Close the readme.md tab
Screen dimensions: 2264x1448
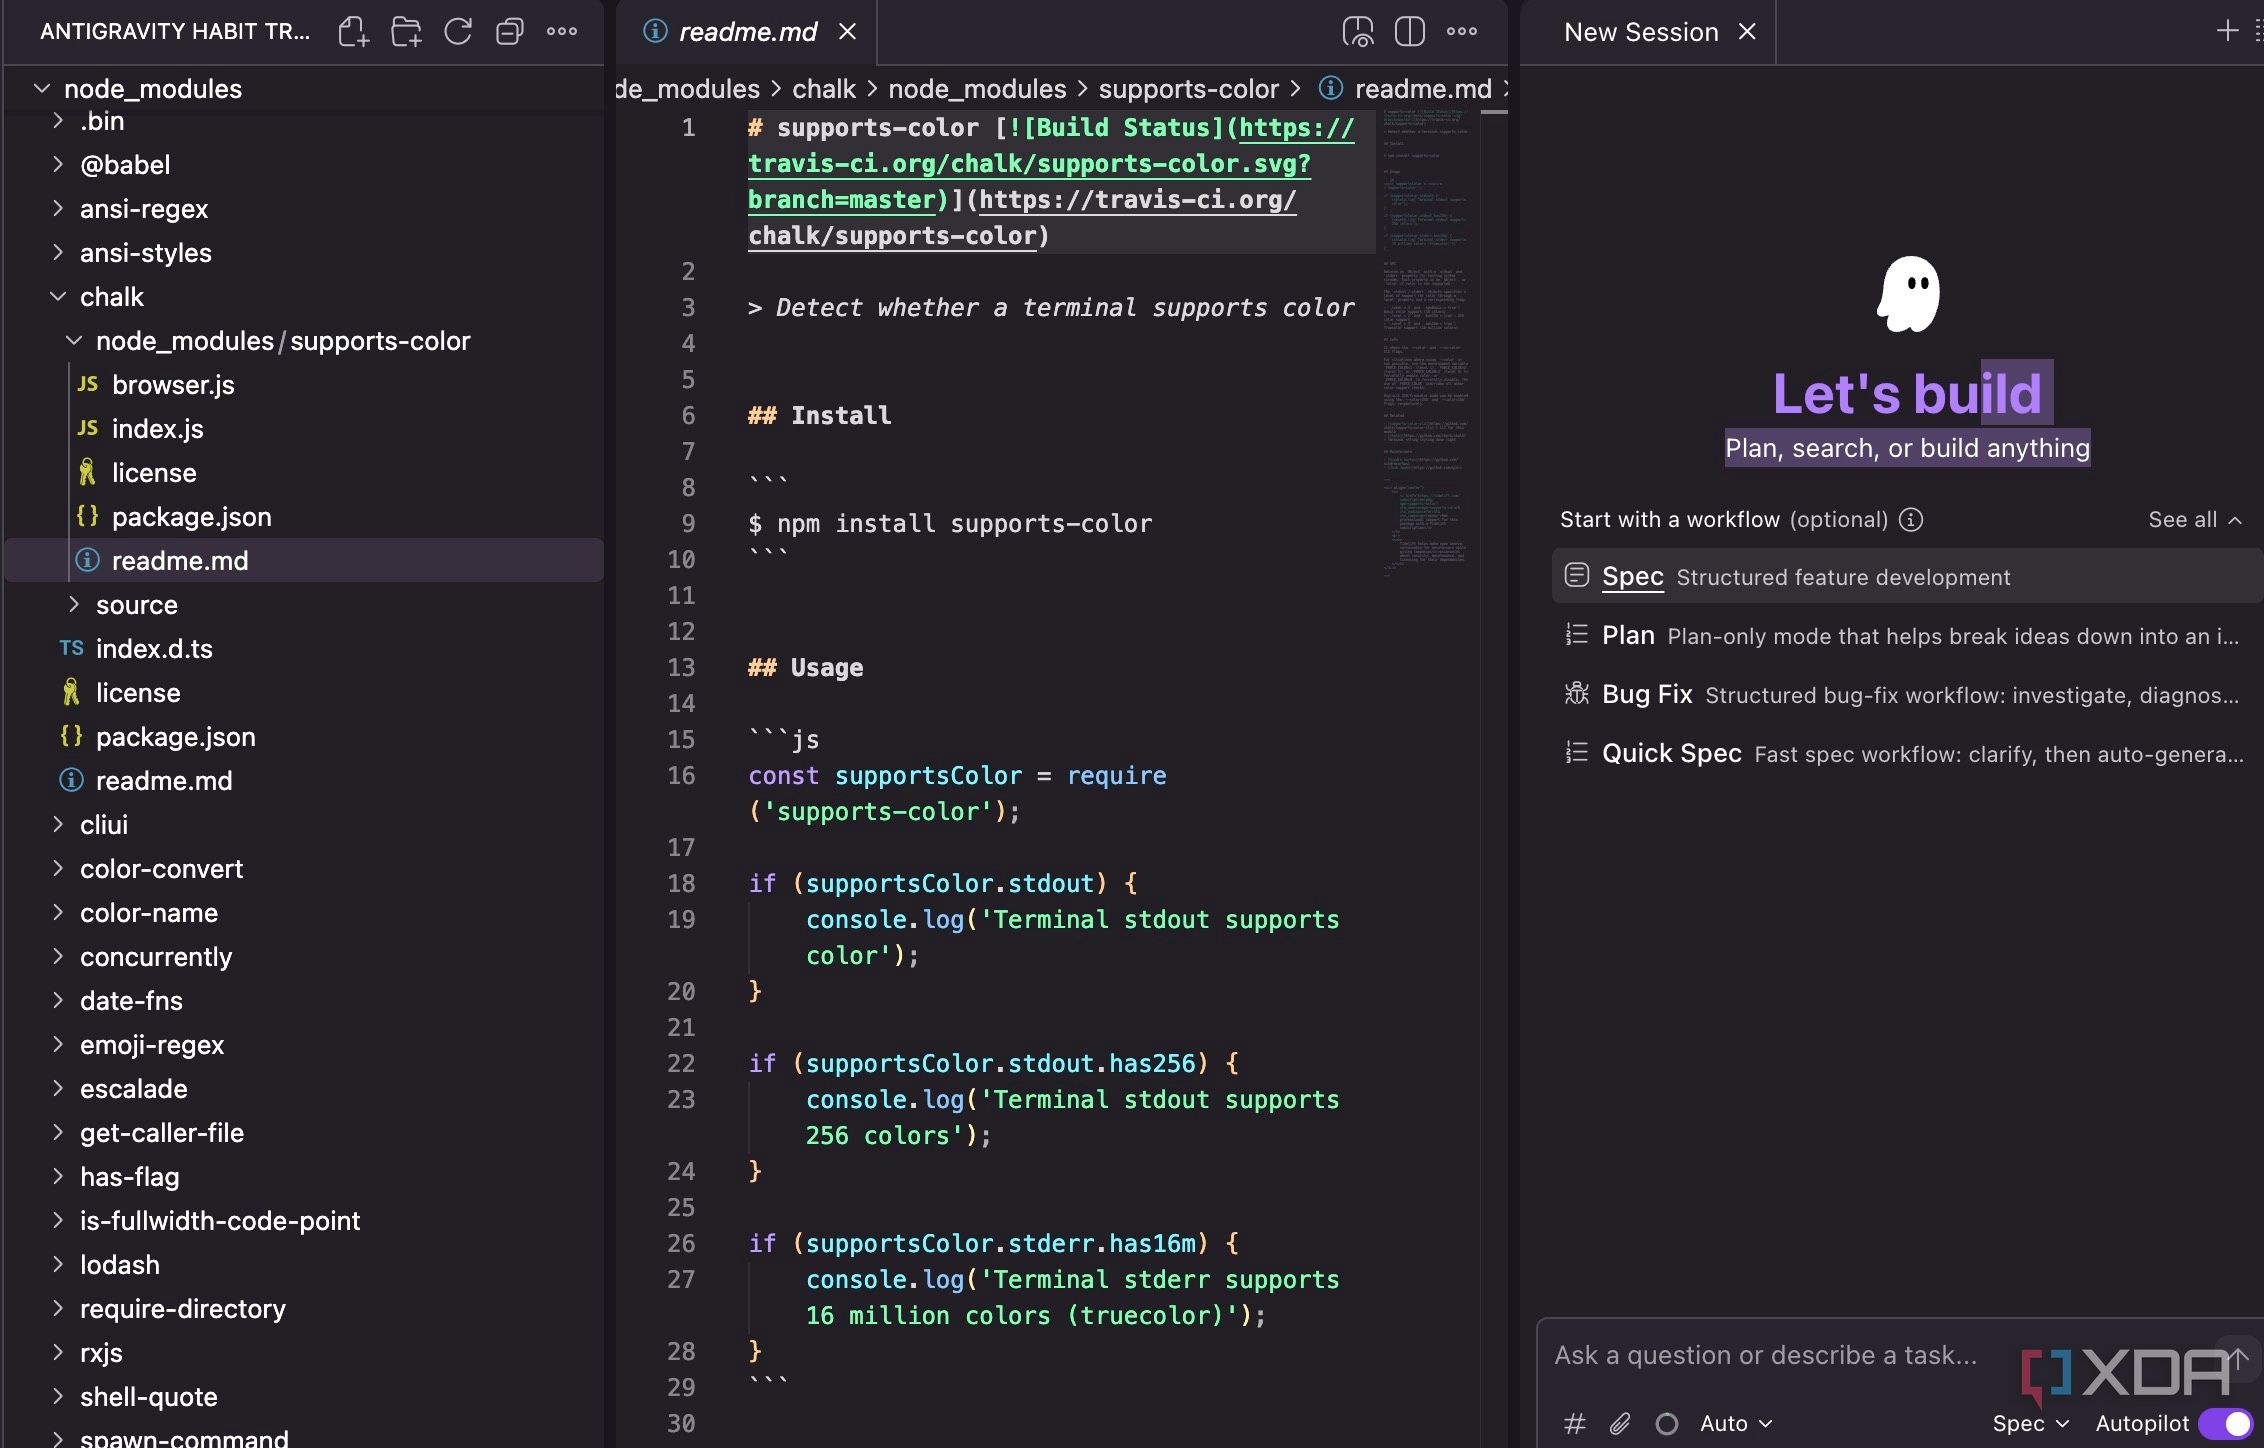point(847,32)
